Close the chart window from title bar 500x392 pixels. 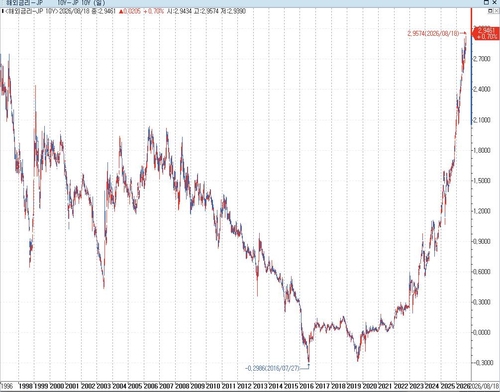tap(494, 2)
